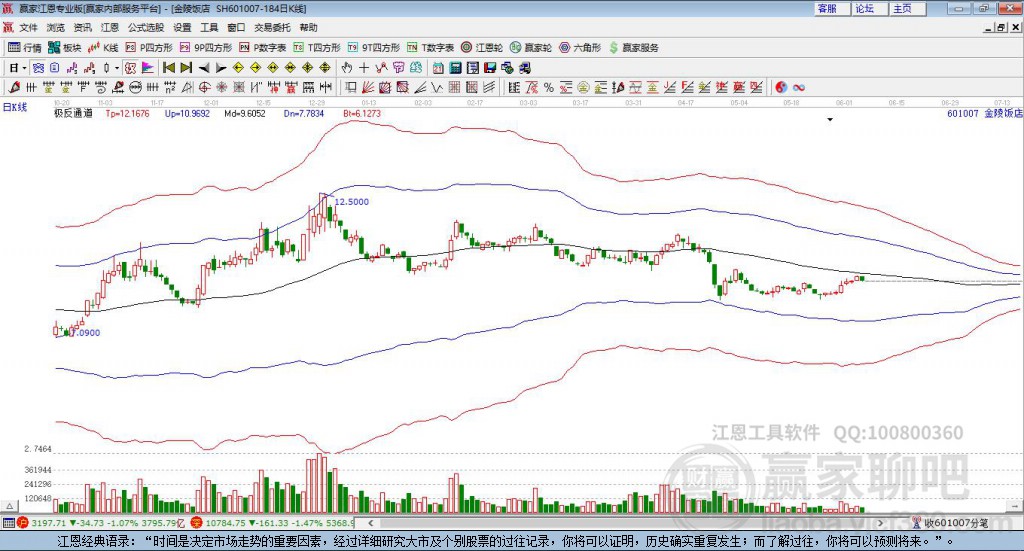Open the P数字表 tool
Image resolution: width=1024 pixels, height=551 pixels.
coord(263,48)
